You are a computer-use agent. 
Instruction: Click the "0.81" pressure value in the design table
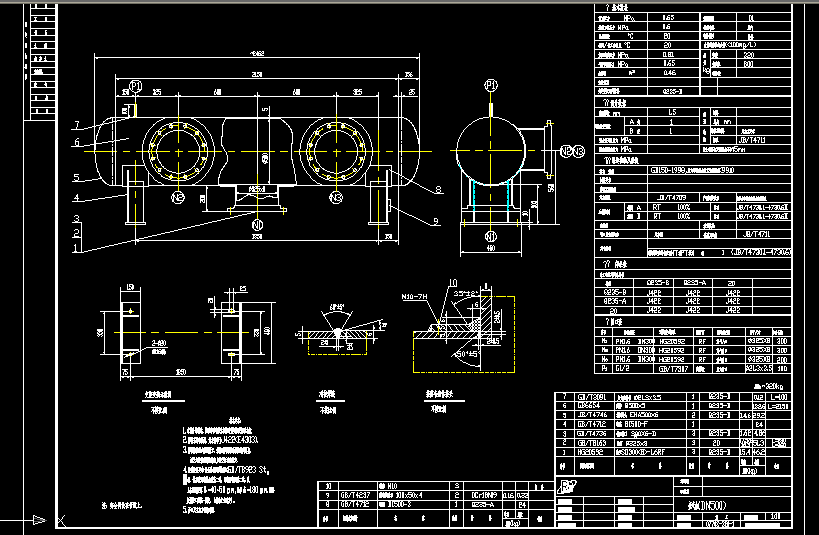[668, 54]
